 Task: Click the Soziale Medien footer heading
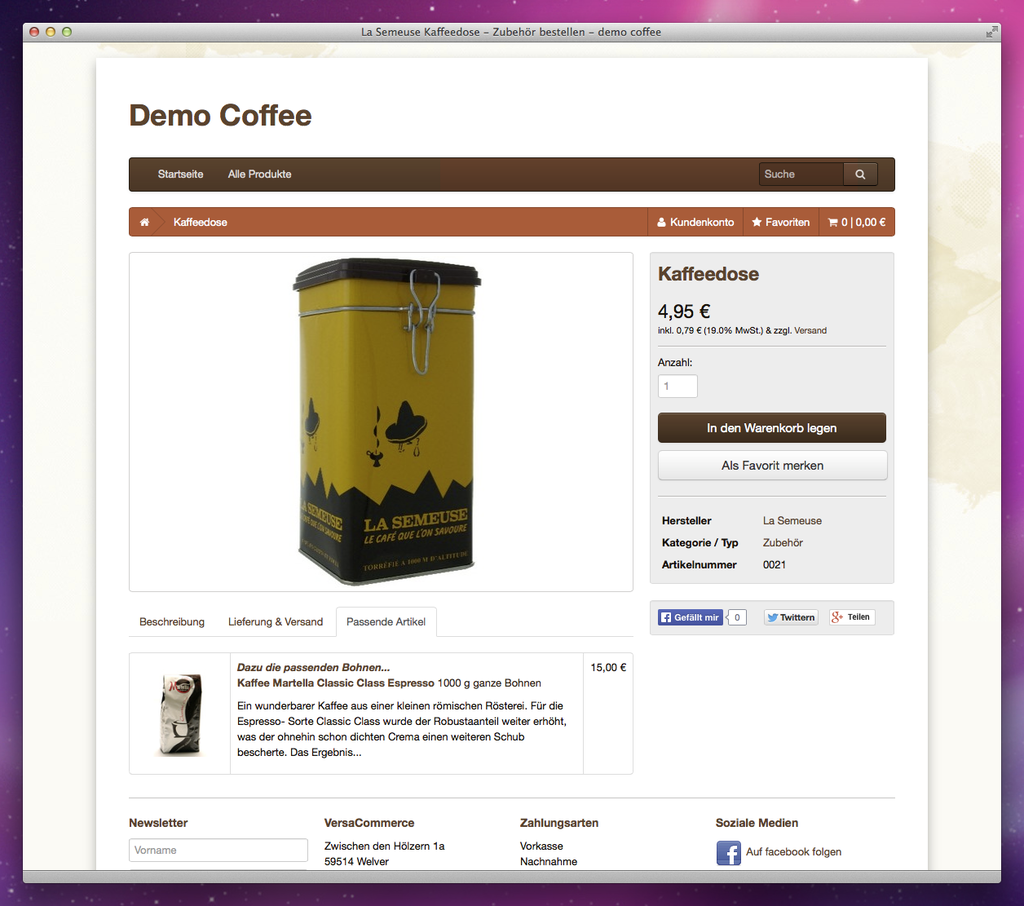coord(757,823)
